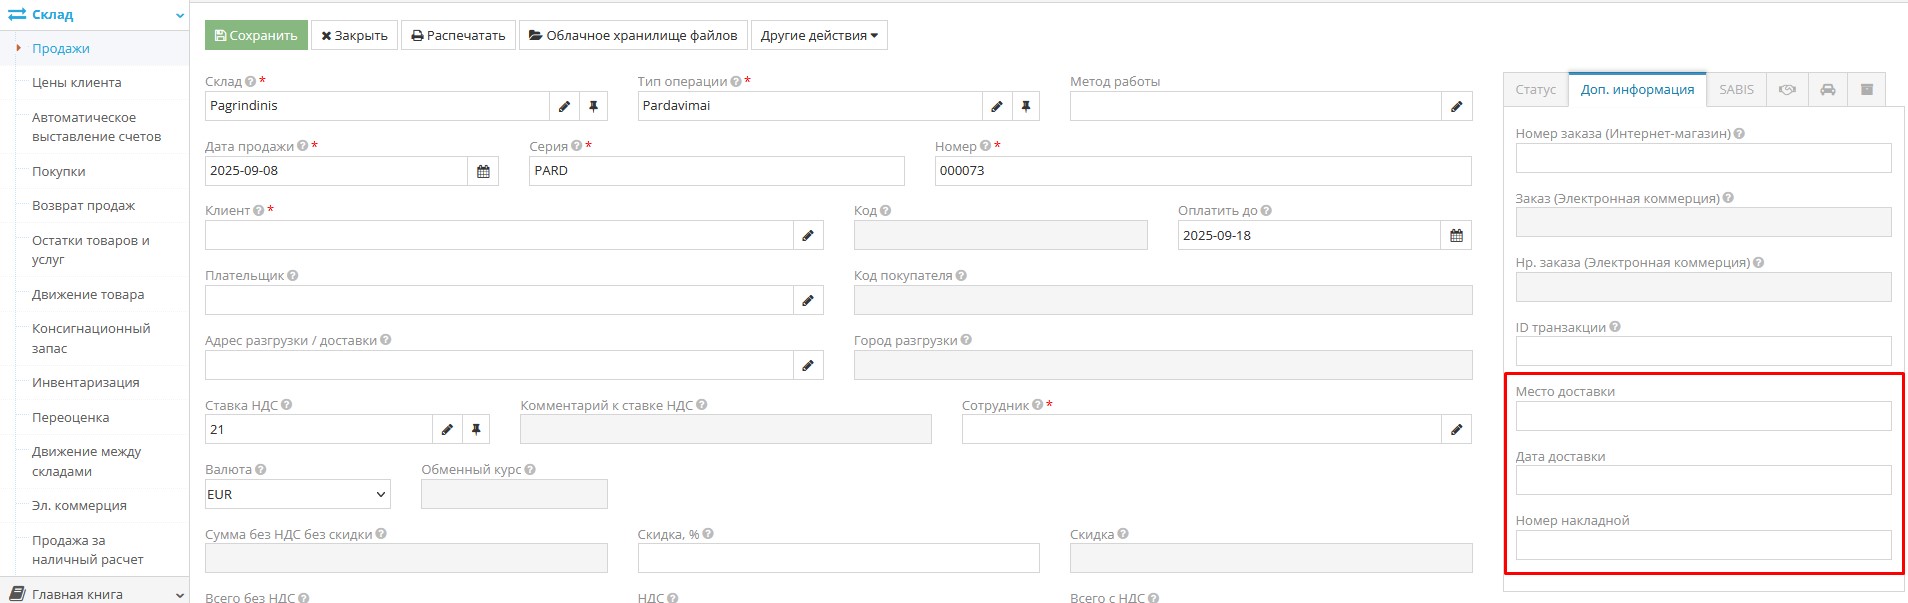Collapse the Склад sidebar section
This screenshot has width=1908, height=603.
click(x=180, y=15)
